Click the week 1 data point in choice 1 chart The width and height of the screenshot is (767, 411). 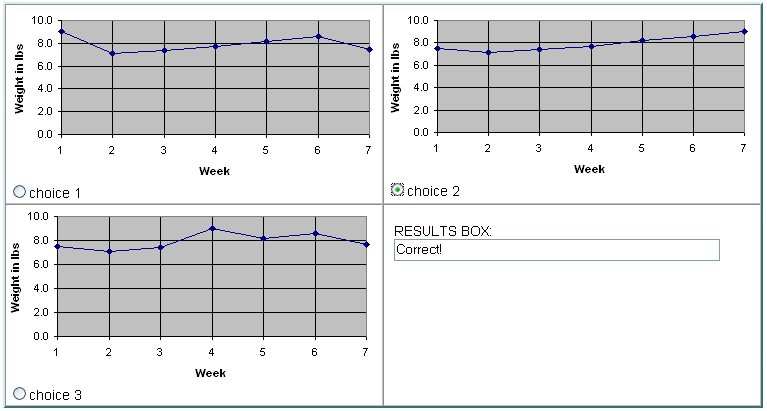(61, 31)
